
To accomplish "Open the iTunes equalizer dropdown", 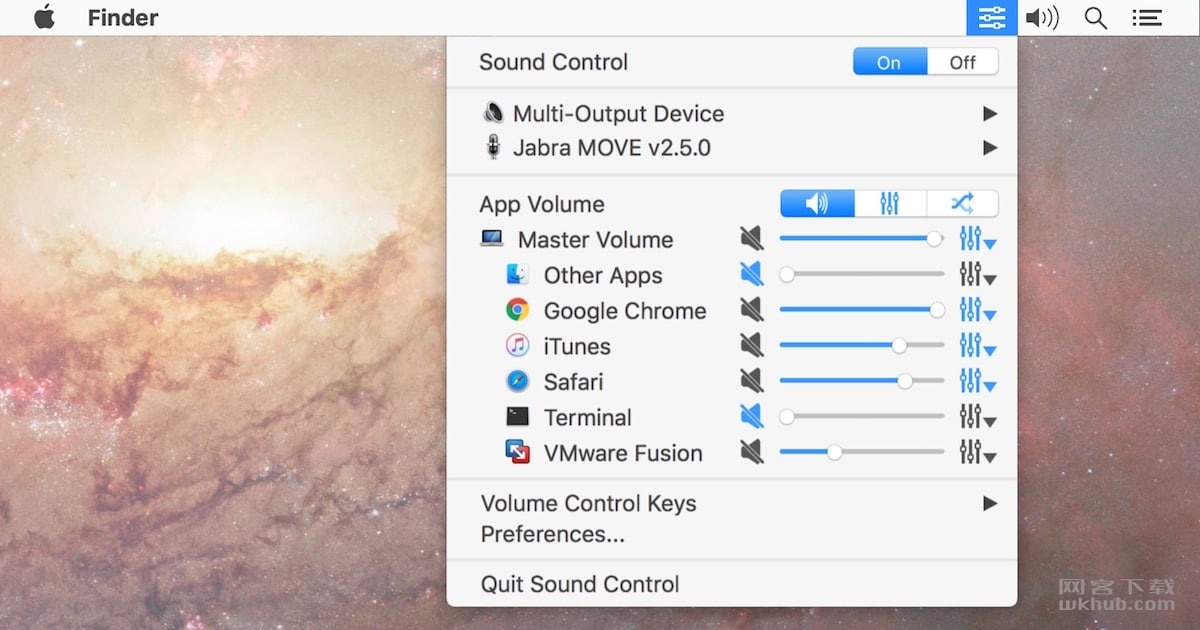I will coord(977,346).
